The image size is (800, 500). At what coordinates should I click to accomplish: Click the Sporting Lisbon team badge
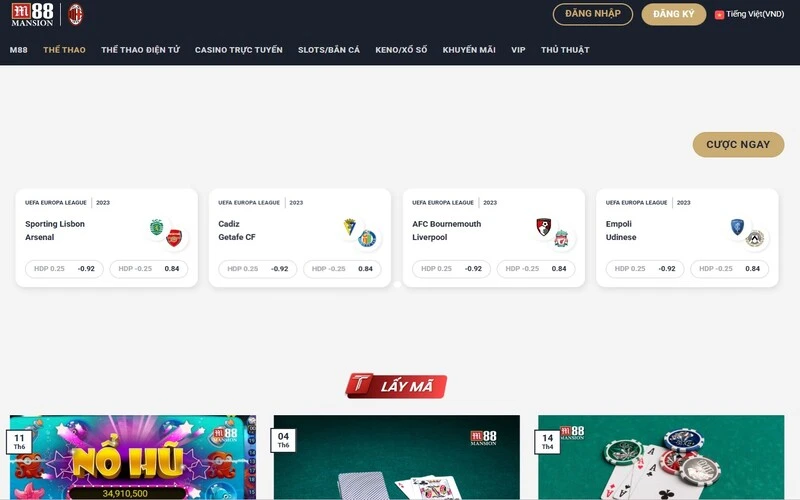coord(157,227)
